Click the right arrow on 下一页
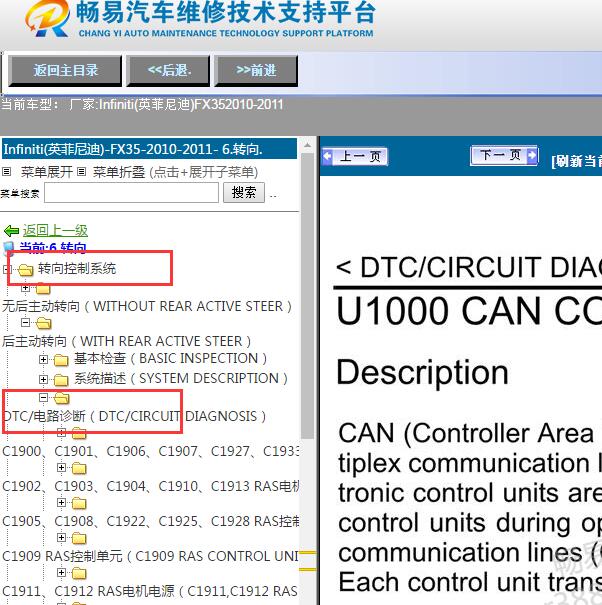This screenshot has height=605, width=602. pyautogui.click(x=532, y=155)
